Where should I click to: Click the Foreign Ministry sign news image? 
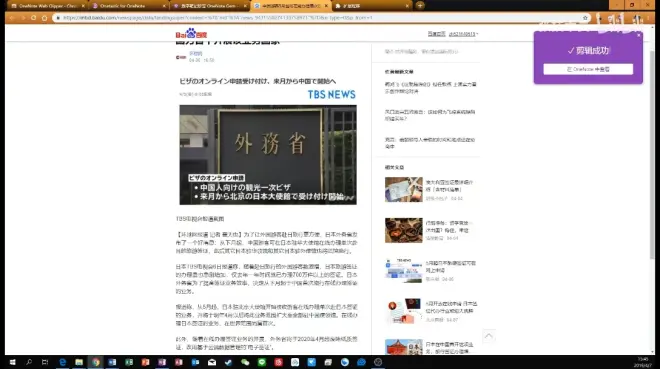[268, 155]
